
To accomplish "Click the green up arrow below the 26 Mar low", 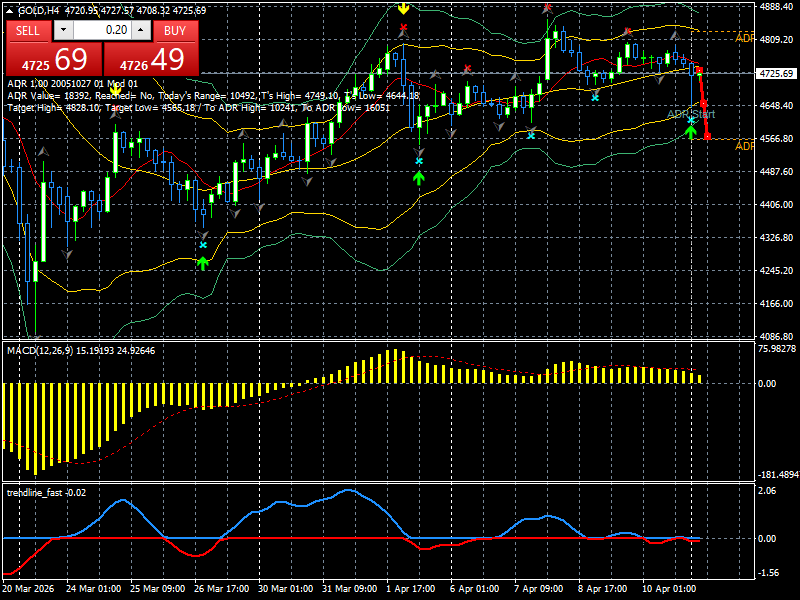I will tap(203, 263).
